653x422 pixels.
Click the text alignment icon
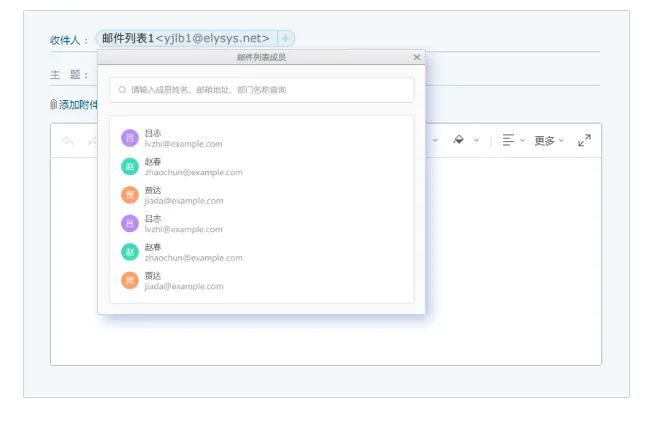point(508,140)
